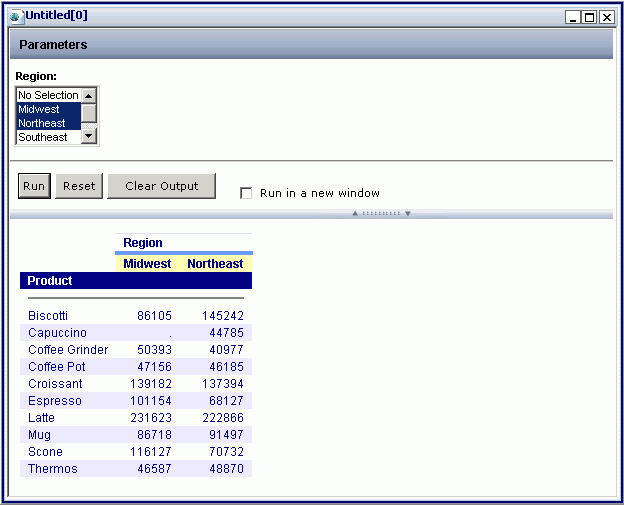Click Clear Output button

click(x=162, y=186)
